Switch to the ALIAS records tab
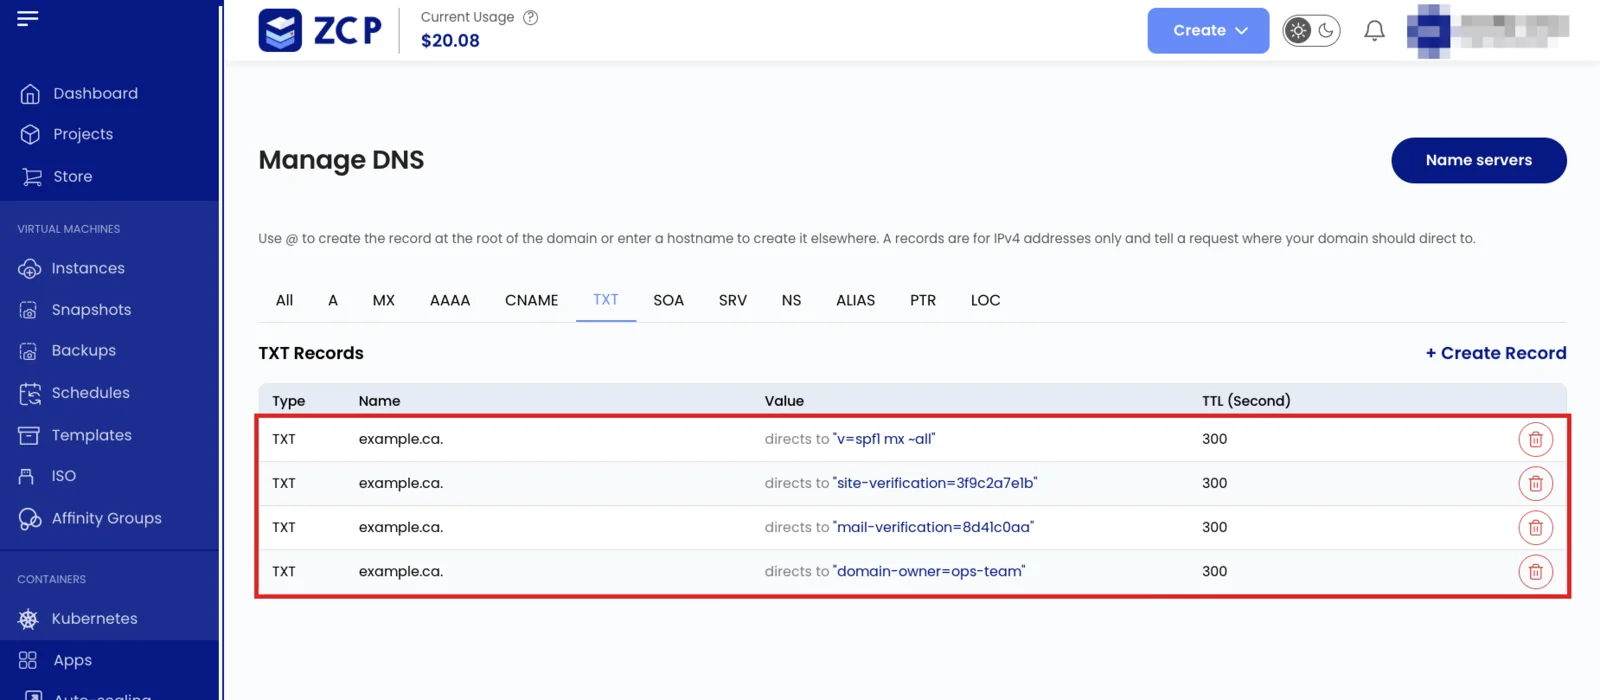This screenshot has height=700, width=1600. tap(856, 300)
